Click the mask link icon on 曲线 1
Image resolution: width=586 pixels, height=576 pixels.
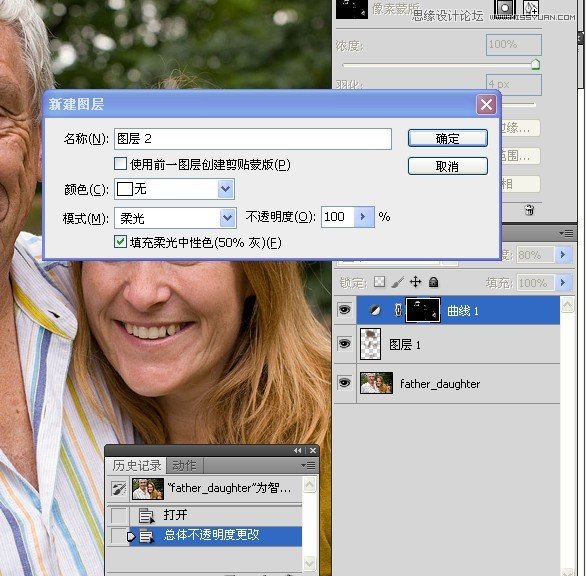point(398,310)
